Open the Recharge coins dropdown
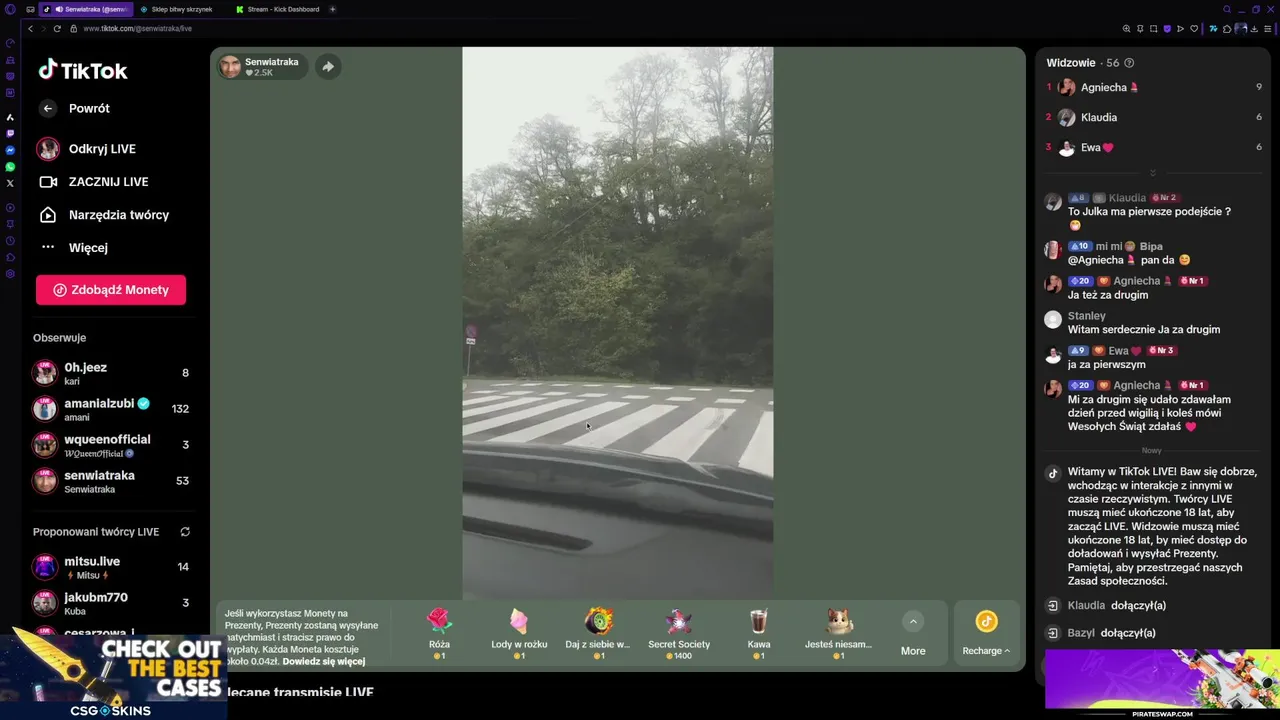 986,634
